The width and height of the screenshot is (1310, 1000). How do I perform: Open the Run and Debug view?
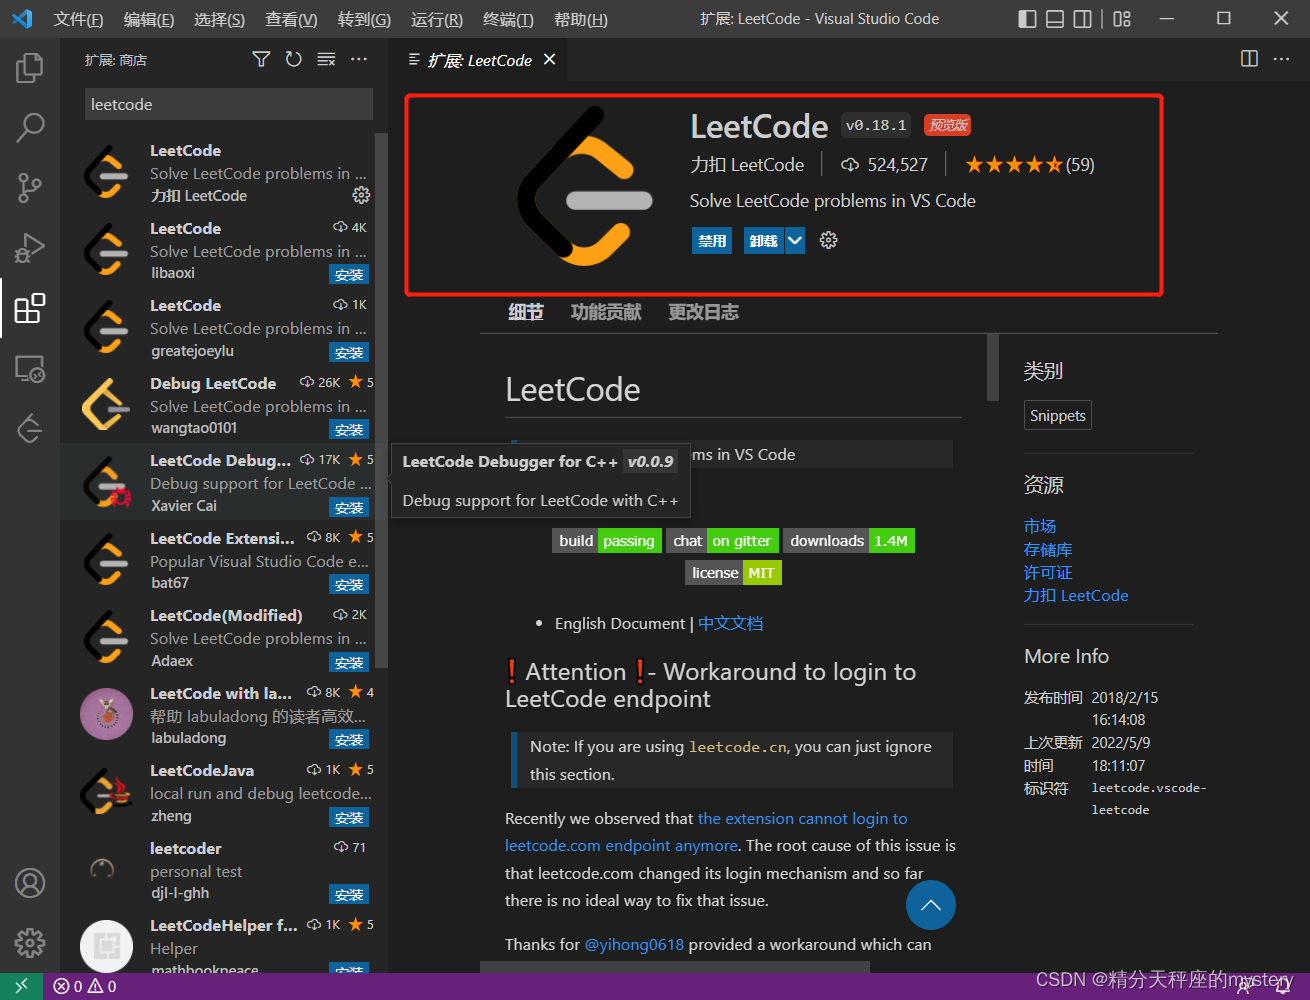tap(29, 248)
